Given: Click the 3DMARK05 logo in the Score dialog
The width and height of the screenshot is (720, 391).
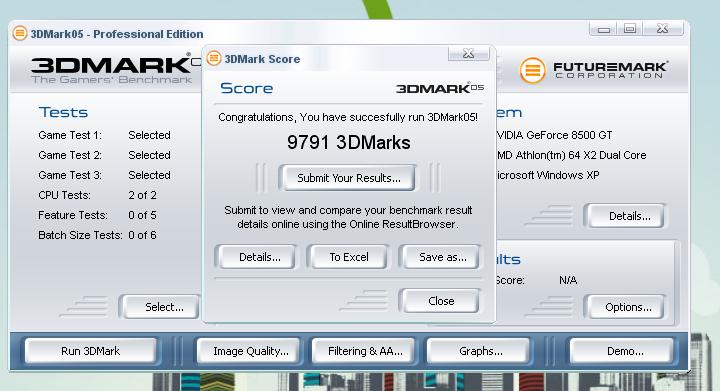Looking at the screenshot, I should [x=439, y=88].
